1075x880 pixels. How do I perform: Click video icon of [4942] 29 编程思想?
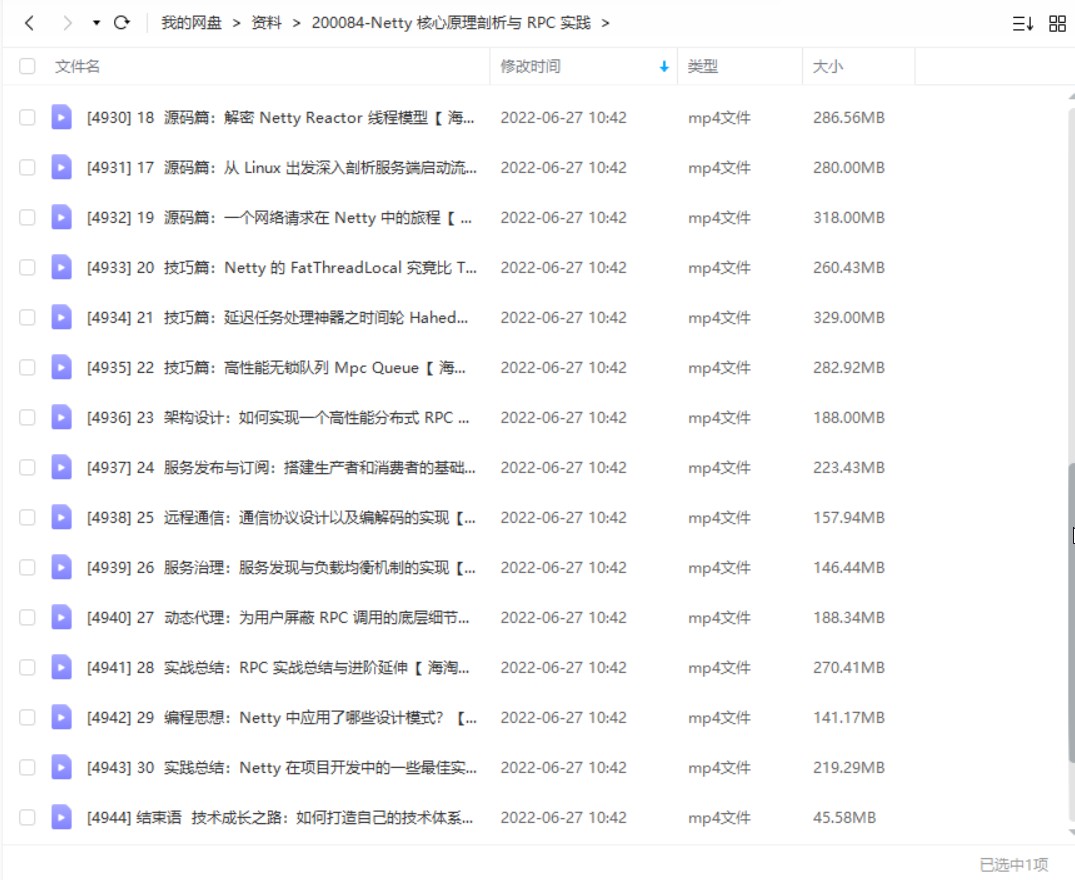point(62,718)
